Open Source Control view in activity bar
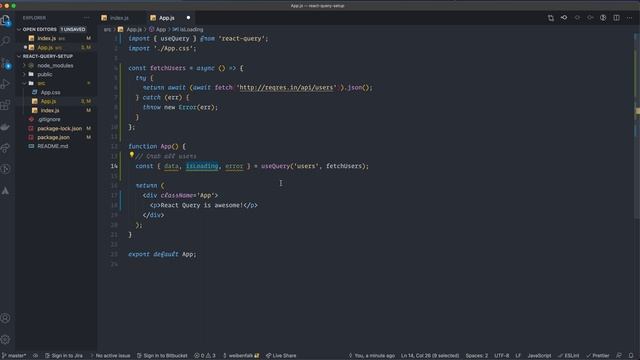 point(6,63)
